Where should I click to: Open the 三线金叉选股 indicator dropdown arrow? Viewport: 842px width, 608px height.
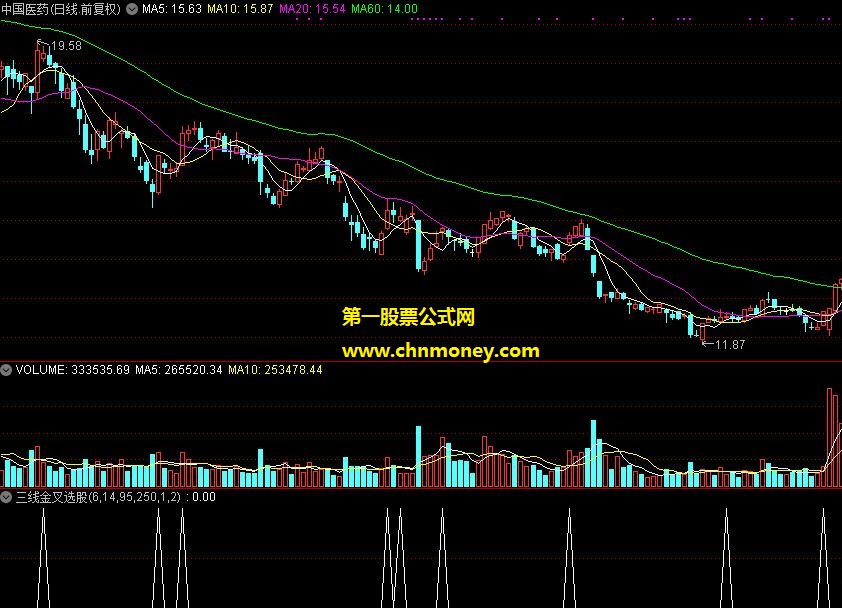click(x=6, y=497)
